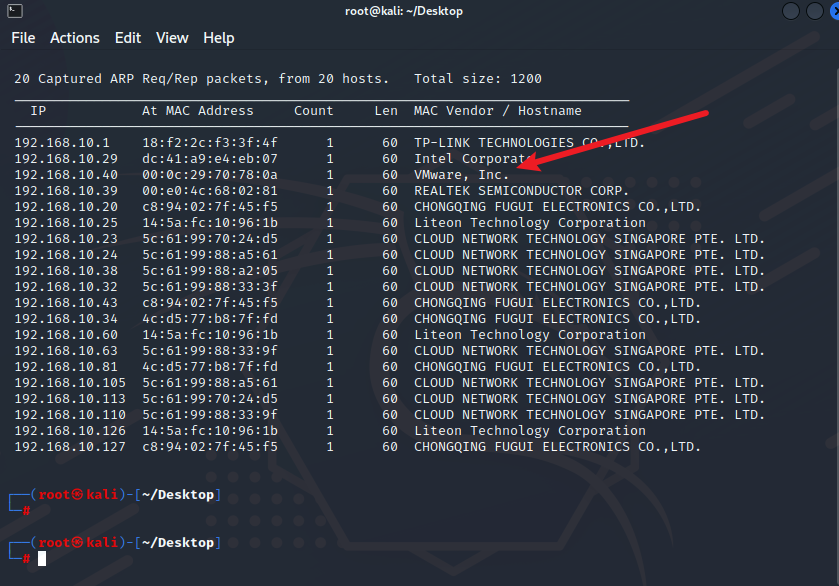Click the terminal cursor block at the last prompt

[x=42, y=559]
